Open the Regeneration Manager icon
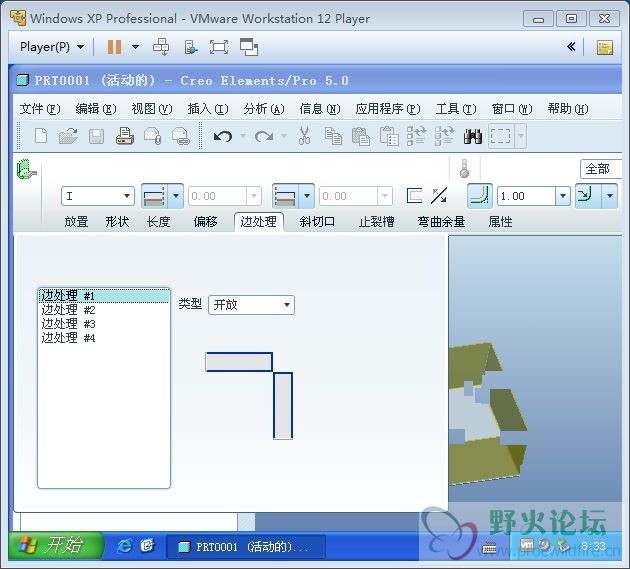 coord(444,136)
